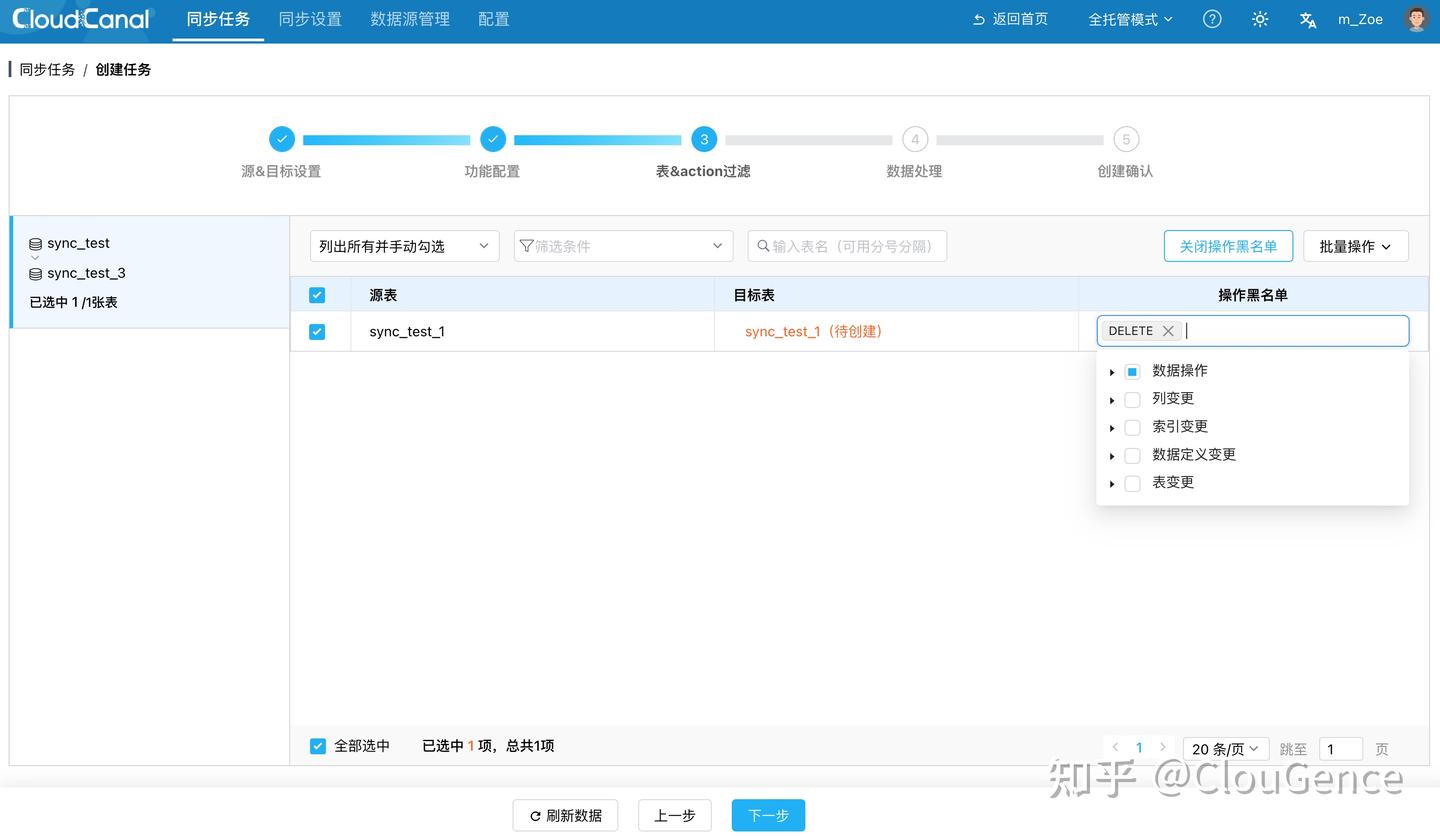Screen dimensions: 1440x836
Task: Click step 4 circle indicator
Action: tap(915, 139)
